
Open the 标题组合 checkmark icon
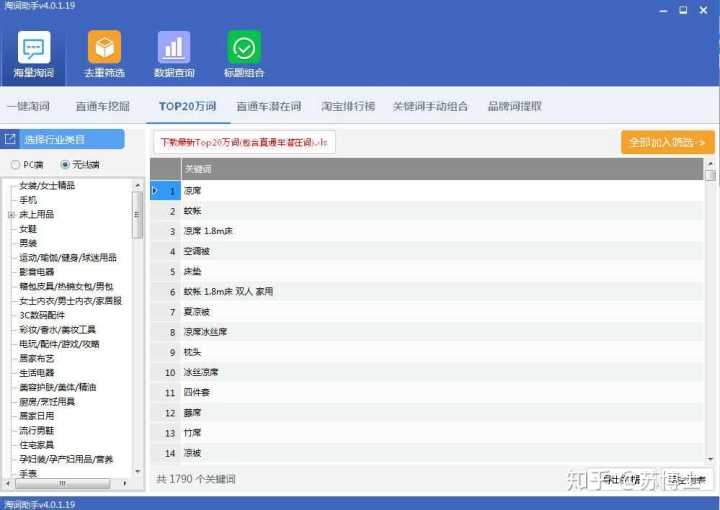pos(244,48)
